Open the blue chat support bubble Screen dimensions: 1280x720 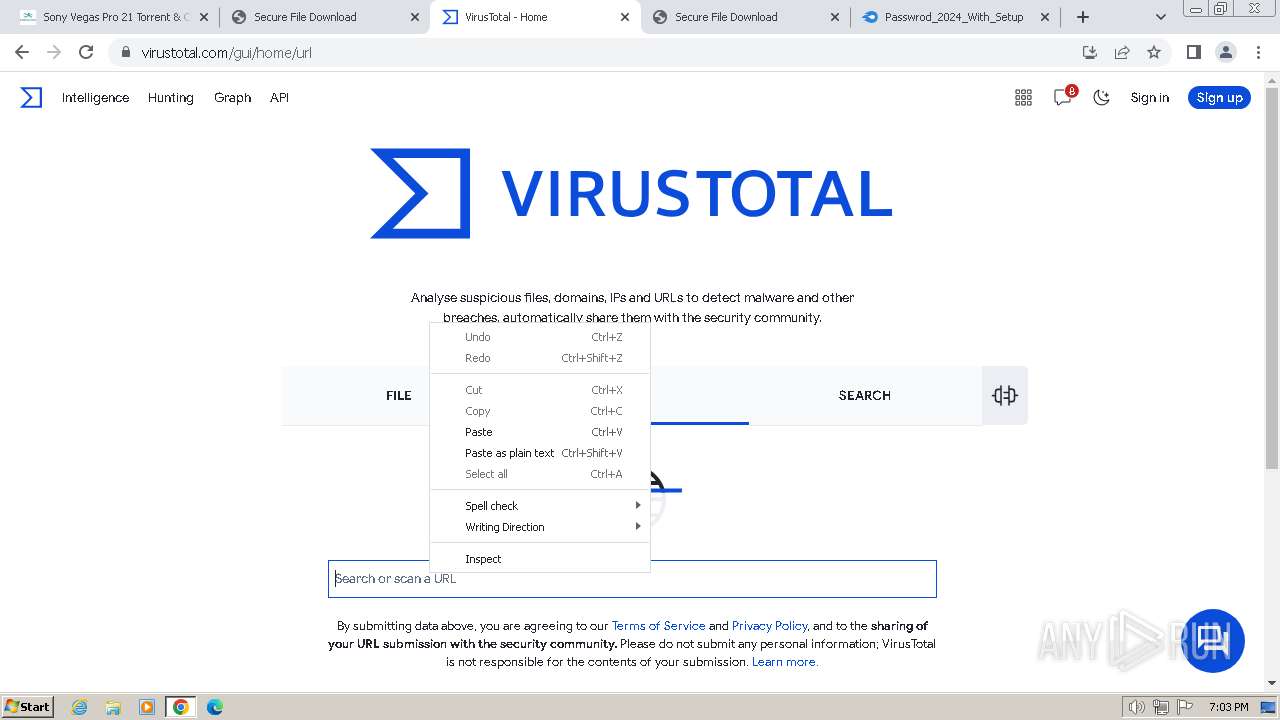click(x=1213, y=640)
